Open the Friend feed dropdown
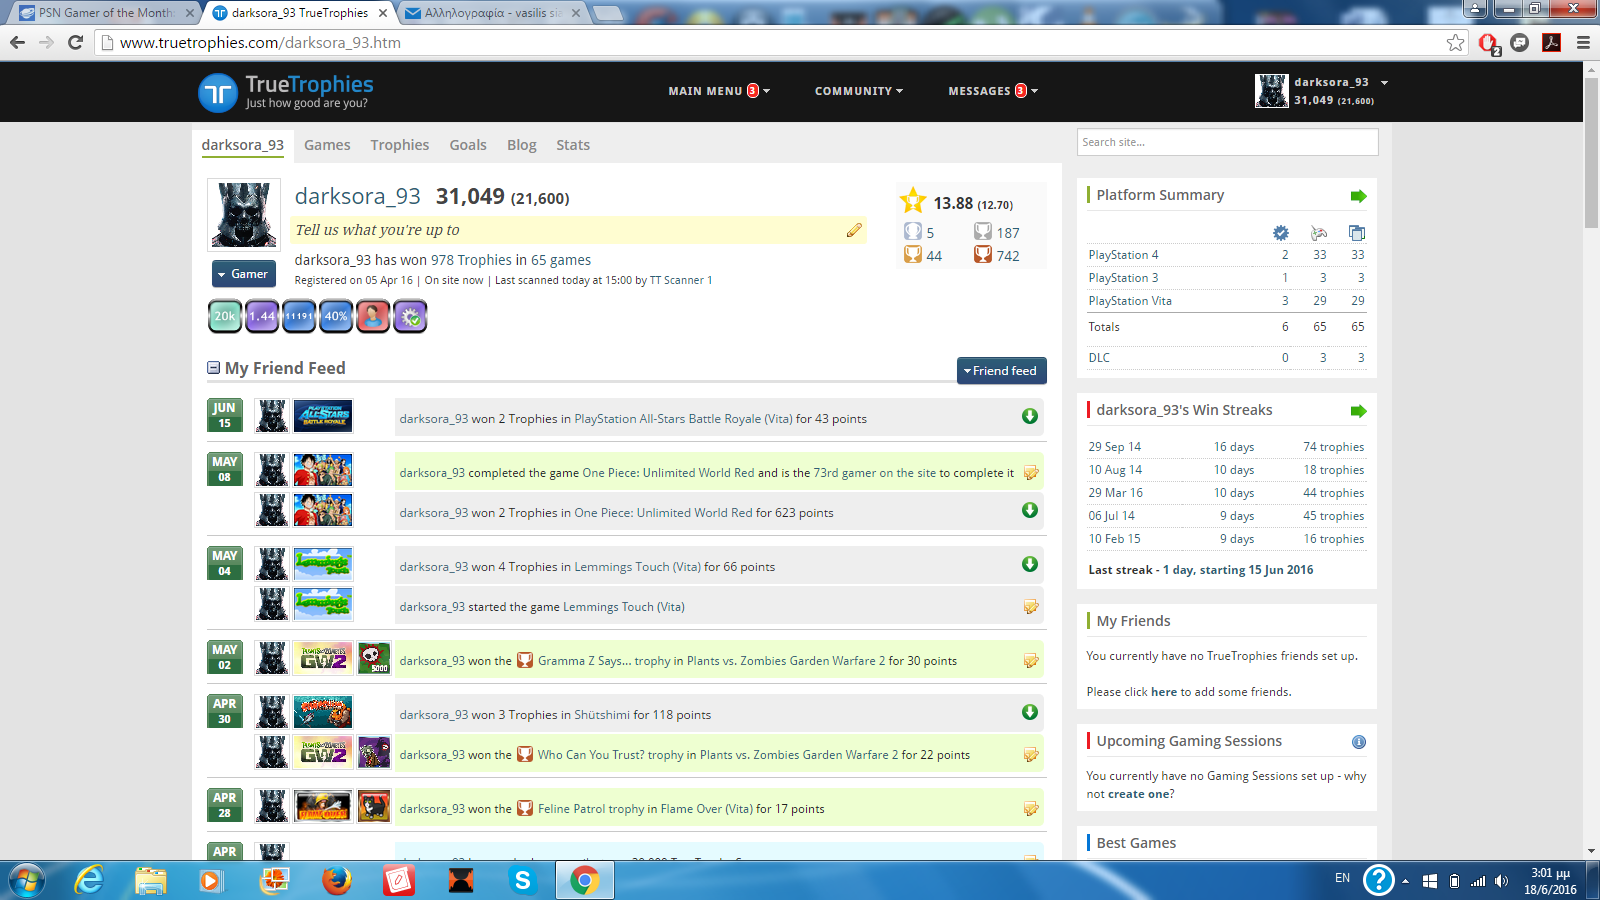 click(x=1001, y=371)
